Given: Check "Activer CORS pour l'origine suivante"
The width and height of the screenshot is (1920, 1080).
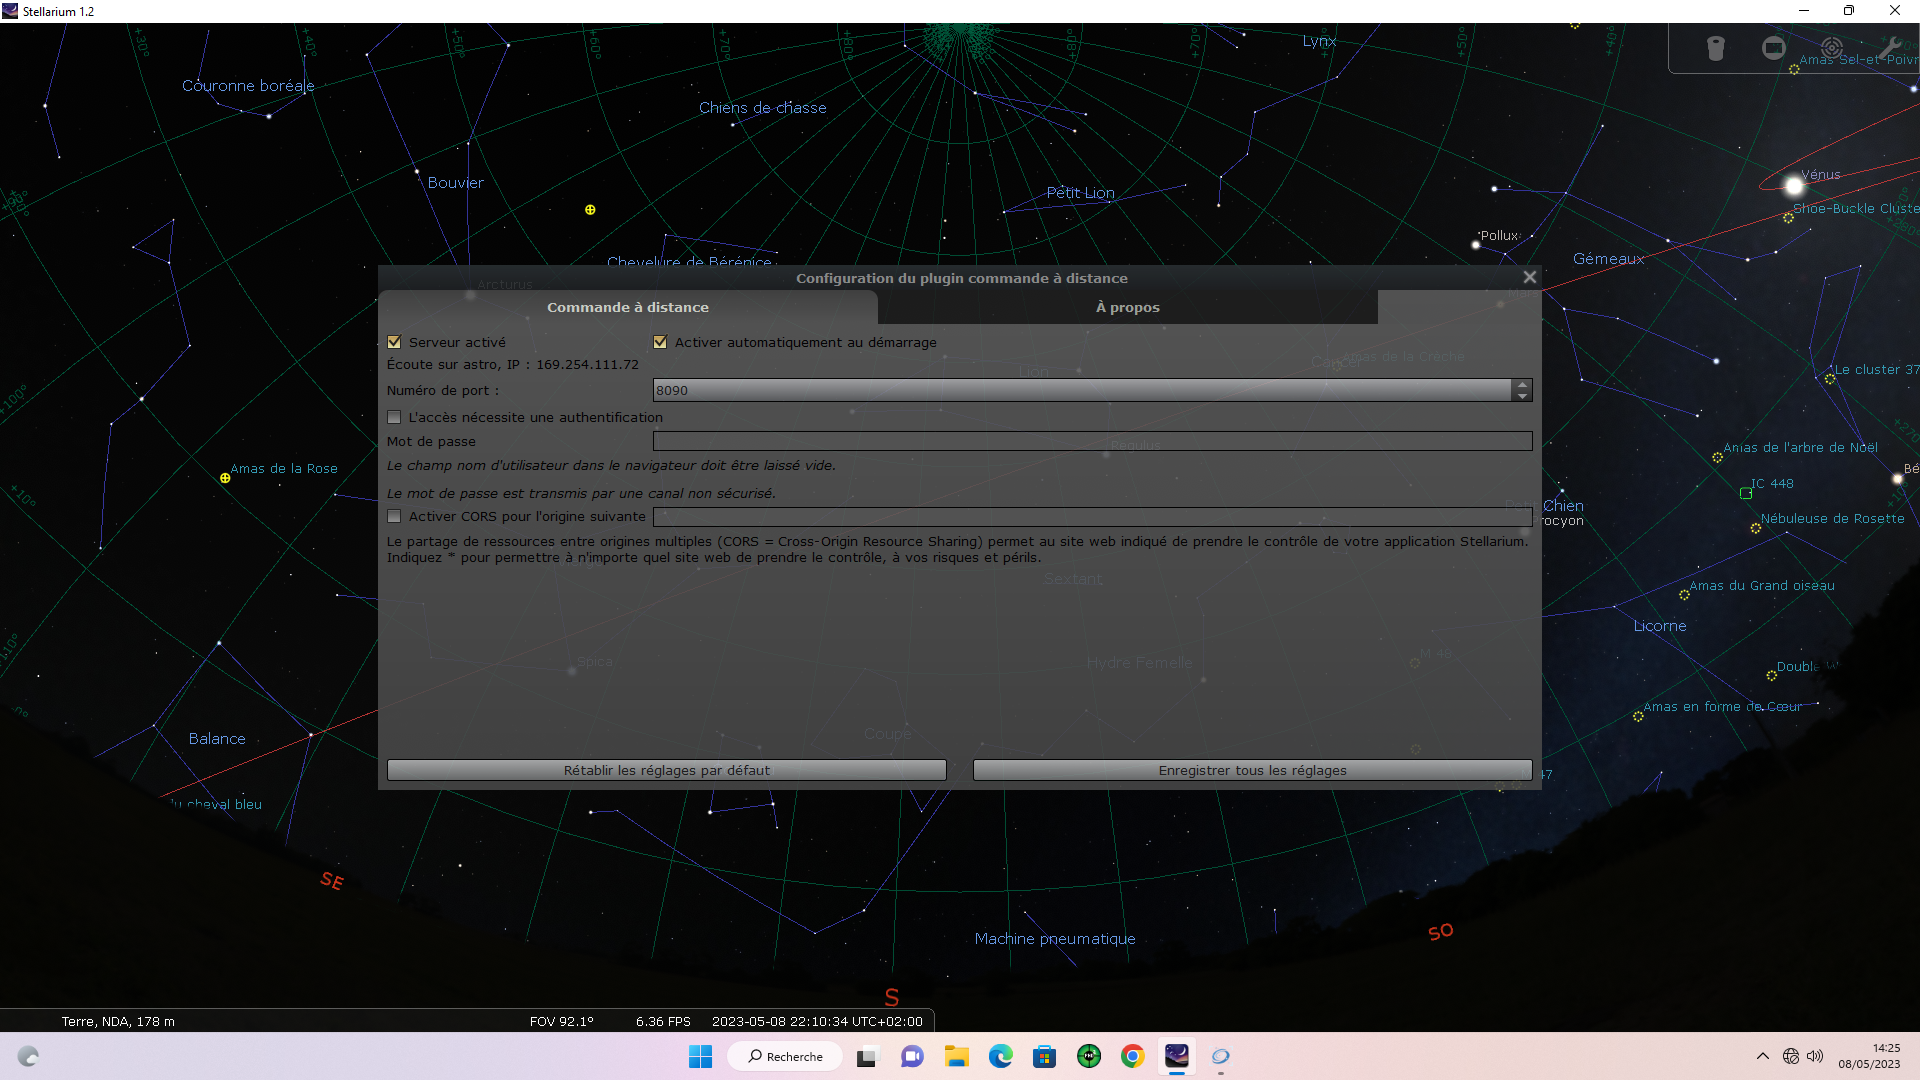Looking at the screenshot, I should pos(394,516).
